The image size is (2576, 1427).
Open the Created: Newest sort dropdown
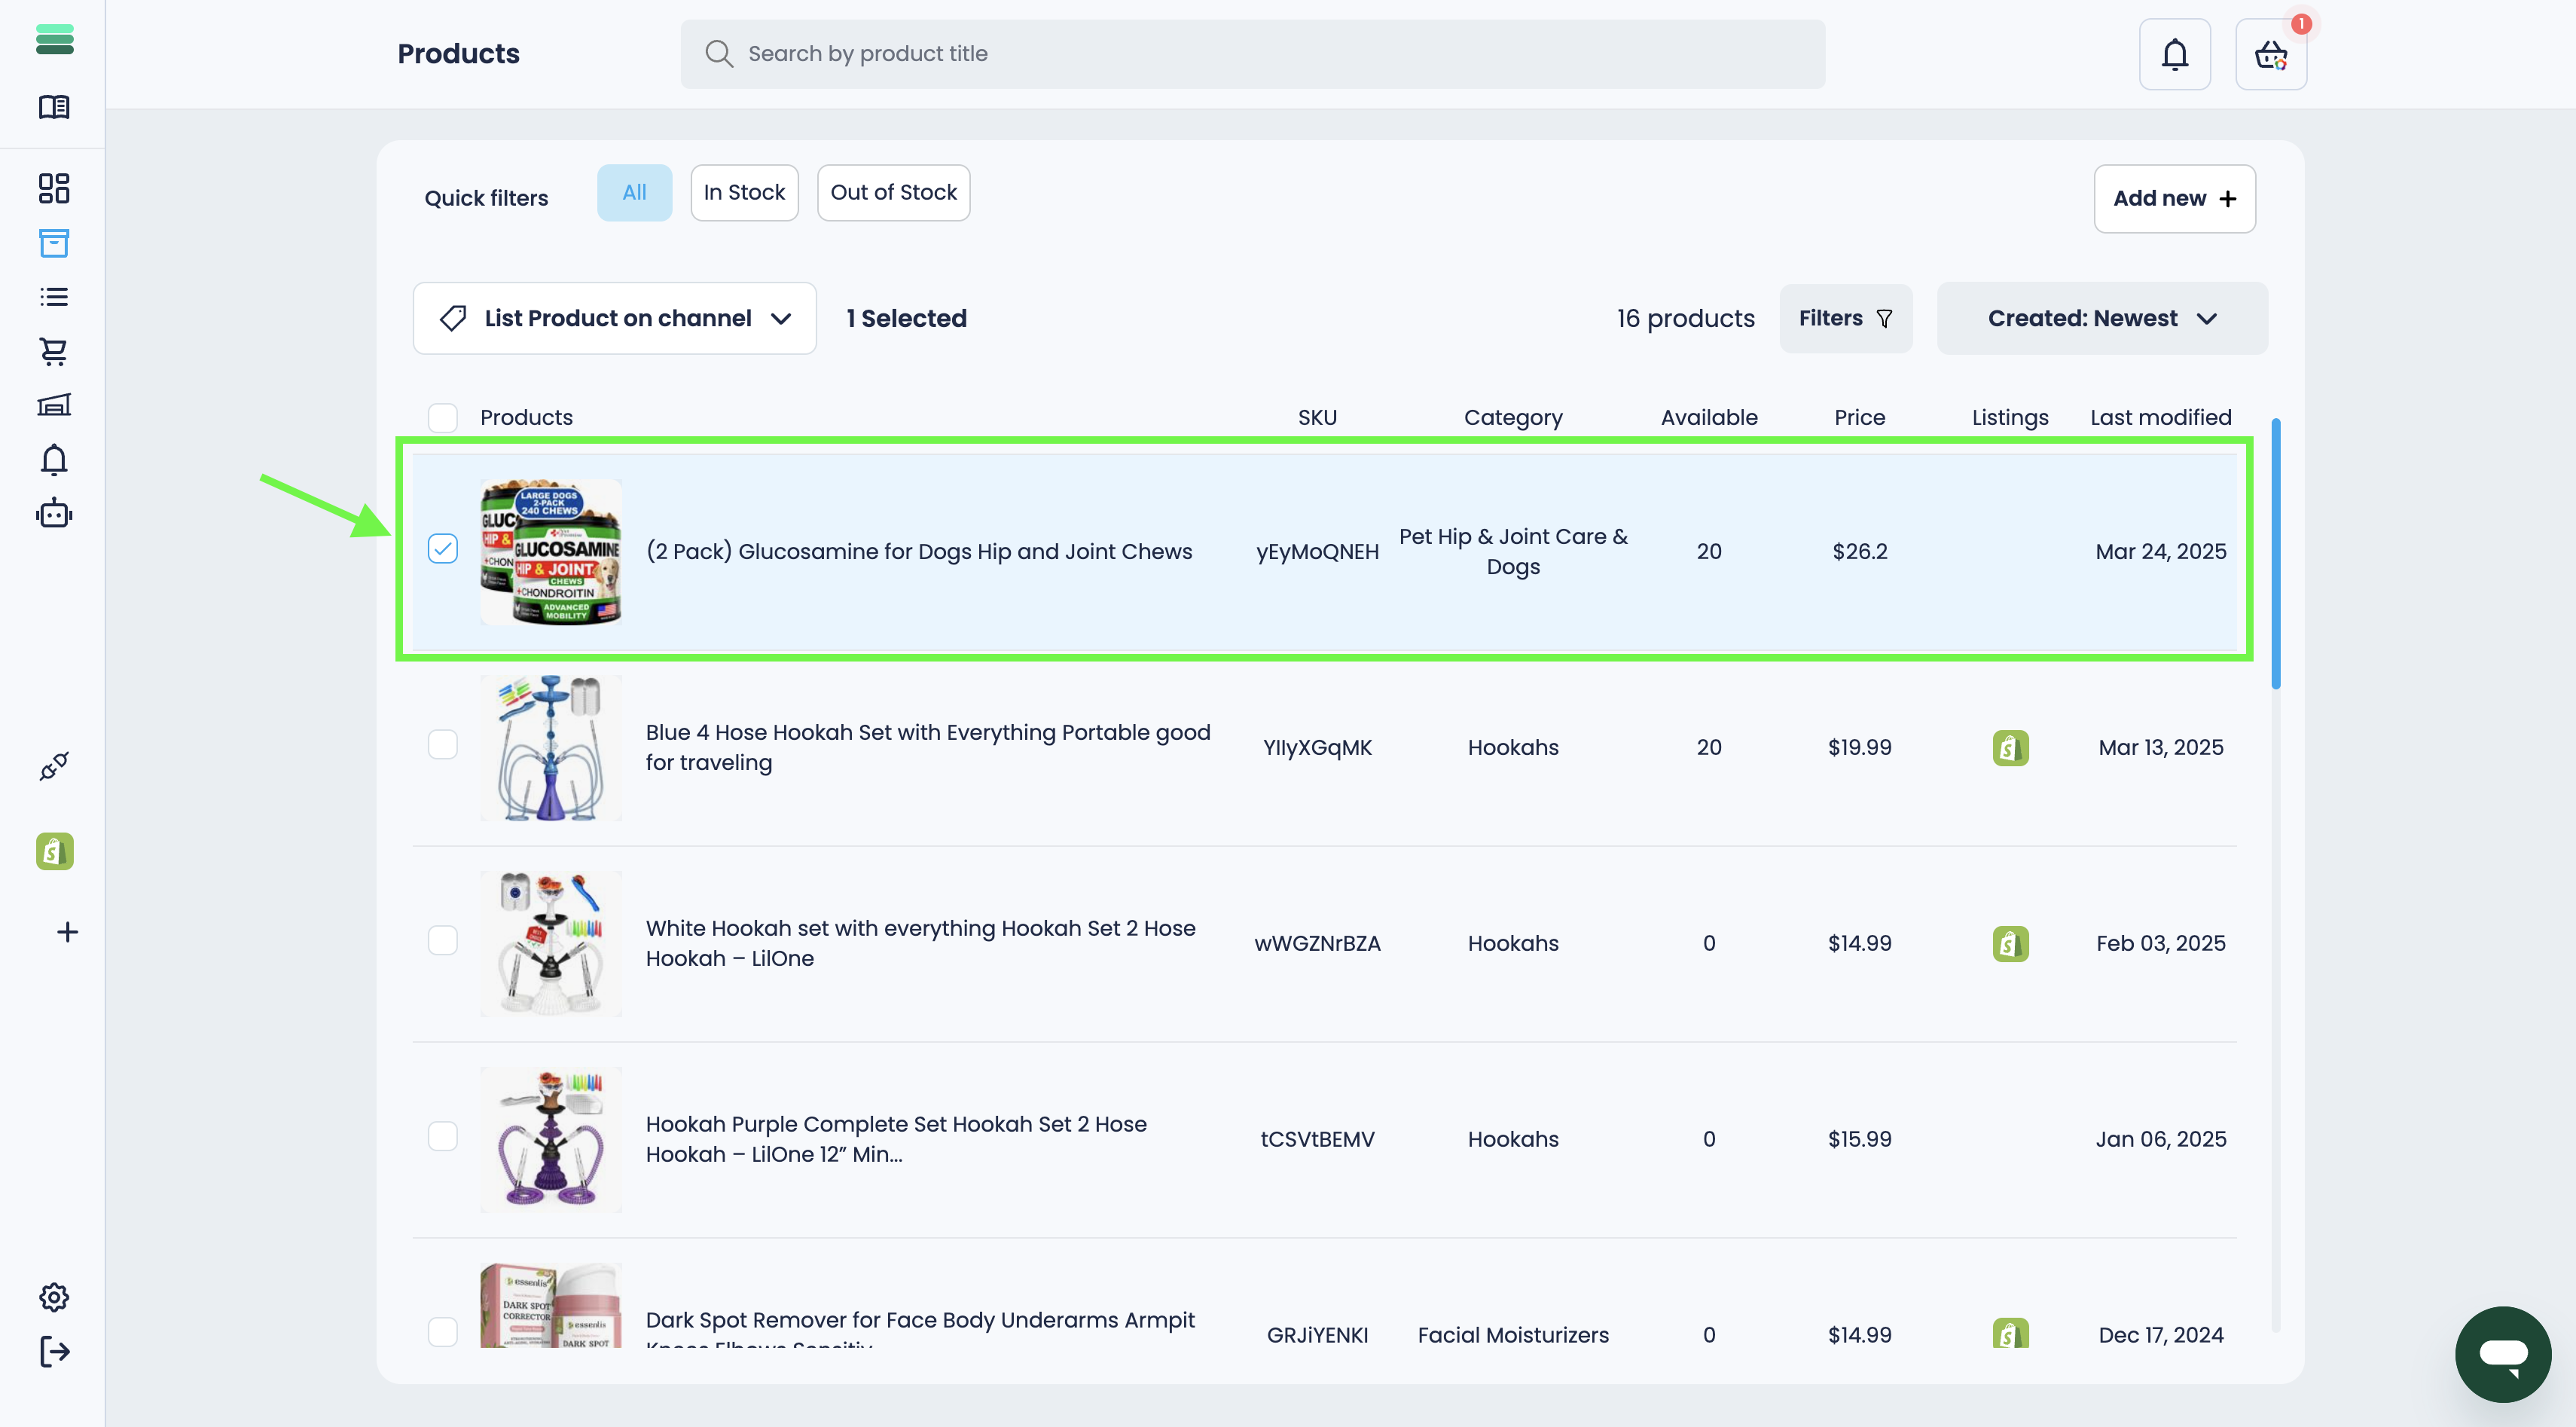[2101, 318]
